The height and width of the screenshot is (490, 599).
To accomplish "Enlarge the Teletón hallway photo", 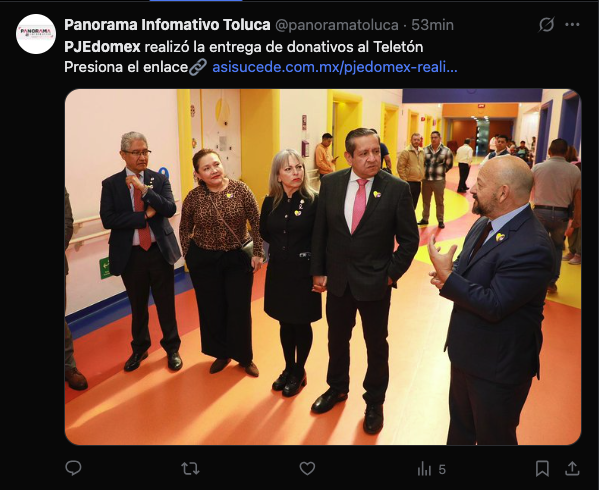I will point(323,267).
